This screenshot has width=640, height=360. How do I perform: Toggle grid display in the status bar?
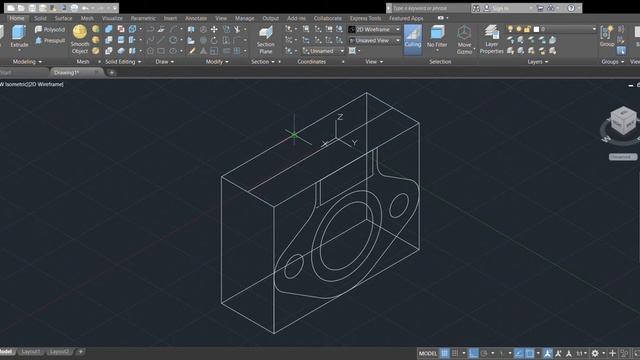(x=444, y=353)
